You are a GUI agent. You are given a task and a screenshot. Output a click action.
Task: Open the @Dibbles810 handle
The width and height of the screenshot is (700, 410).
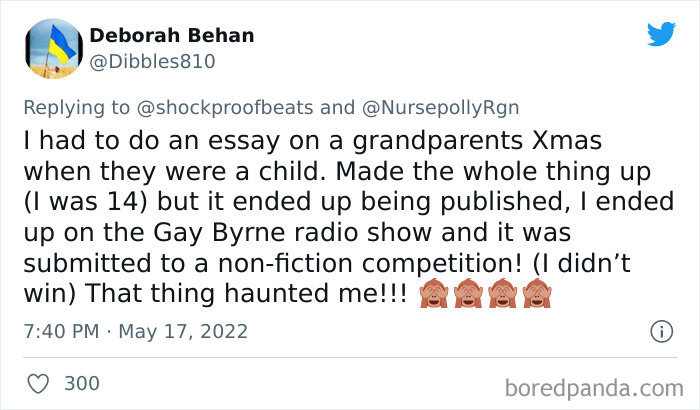pos(152,61)
